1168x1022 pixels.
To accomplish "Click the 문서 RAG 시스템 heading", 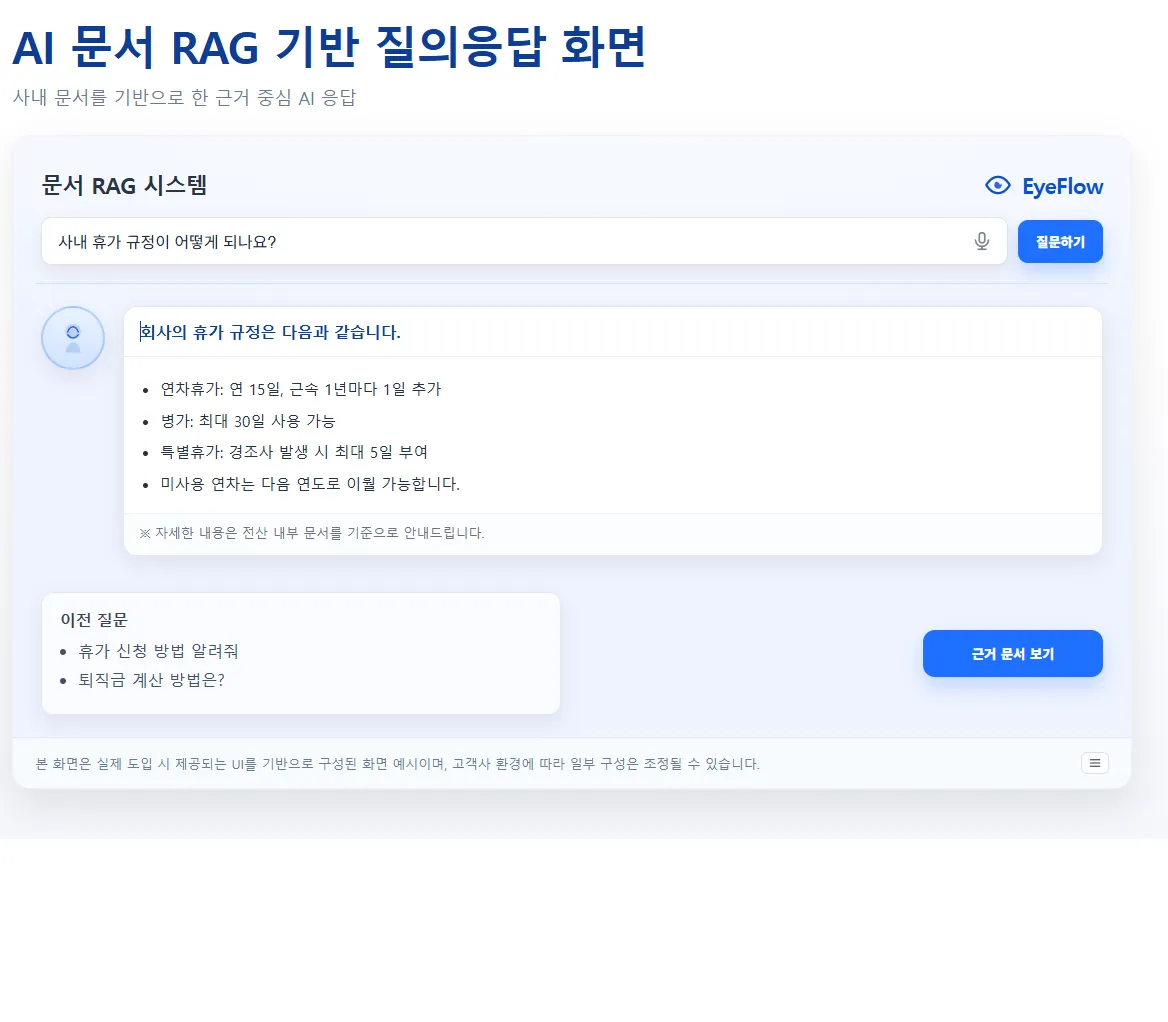I will [124, 185].
